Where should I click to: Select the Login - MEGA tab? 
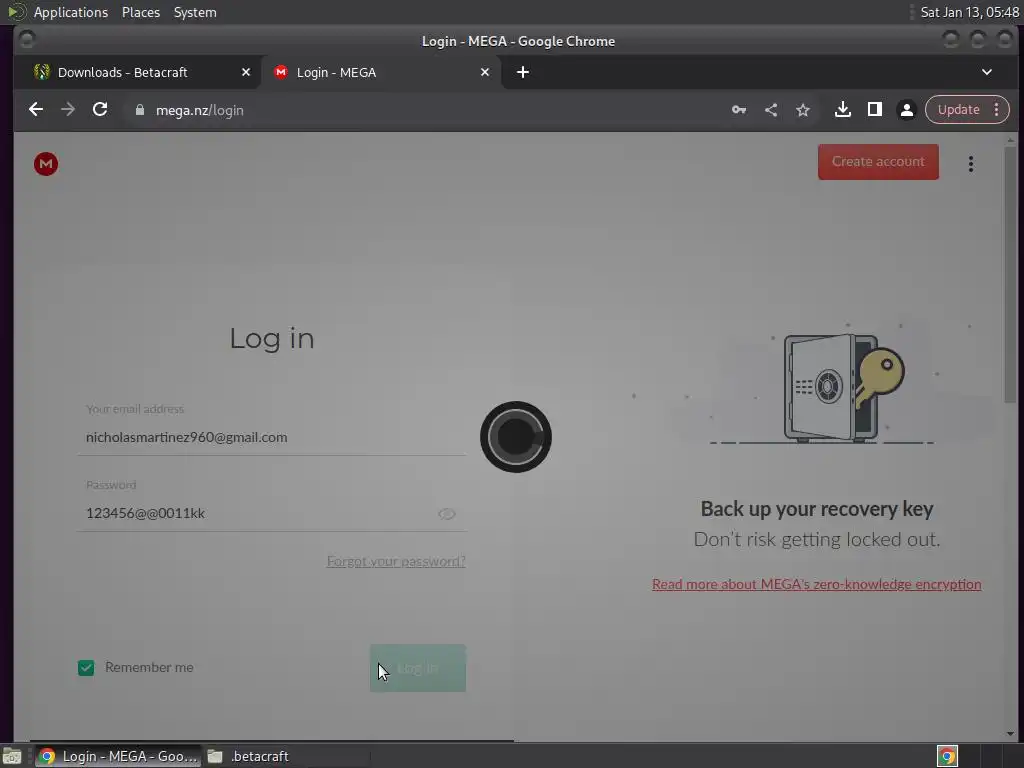381,72
